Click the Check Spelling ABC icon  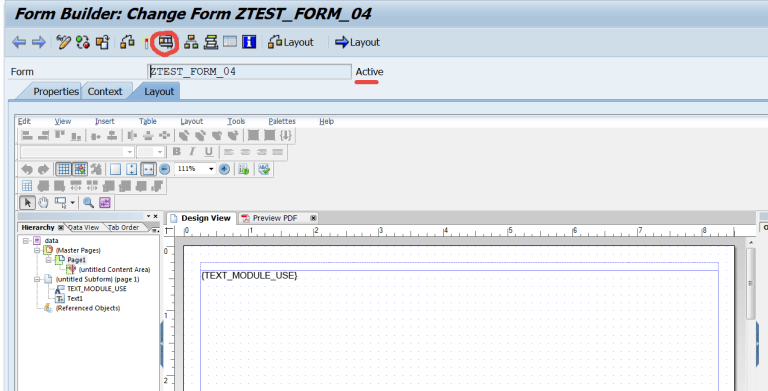pyautogui.click(x=264, y=169)
